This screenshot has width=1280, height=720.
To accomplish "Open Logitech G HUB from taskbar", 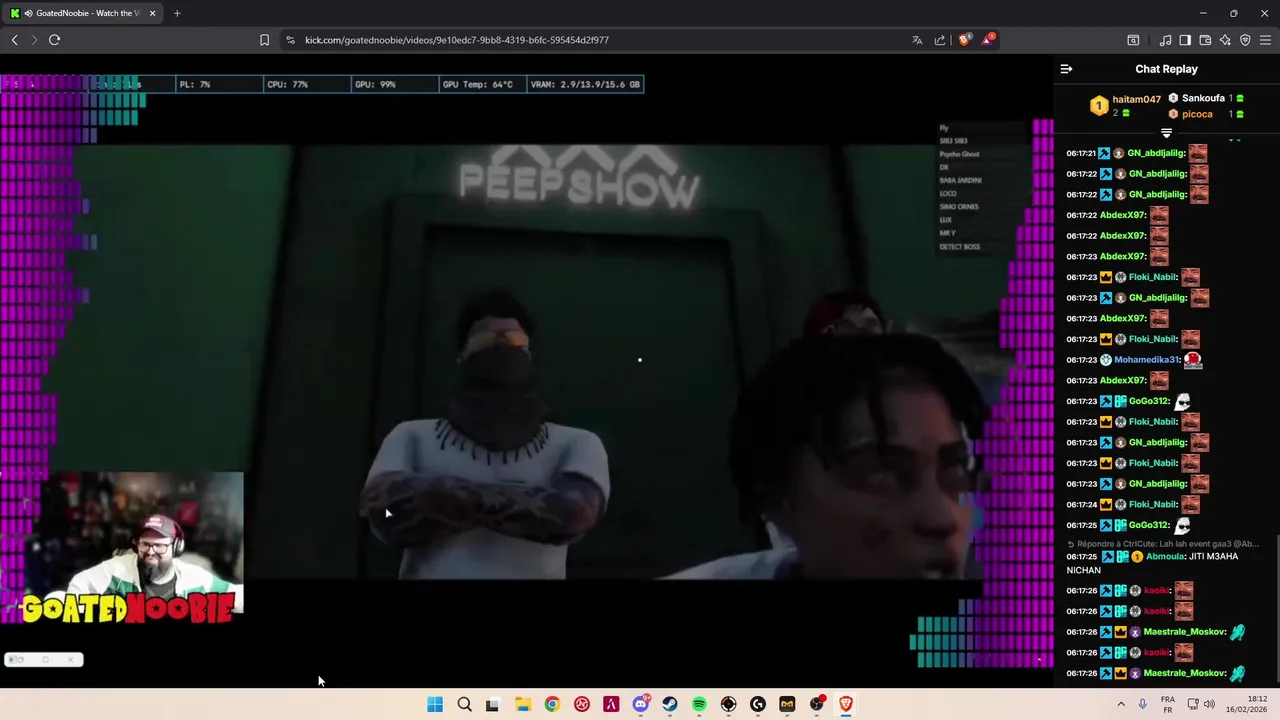I will [x=758, y=704].
